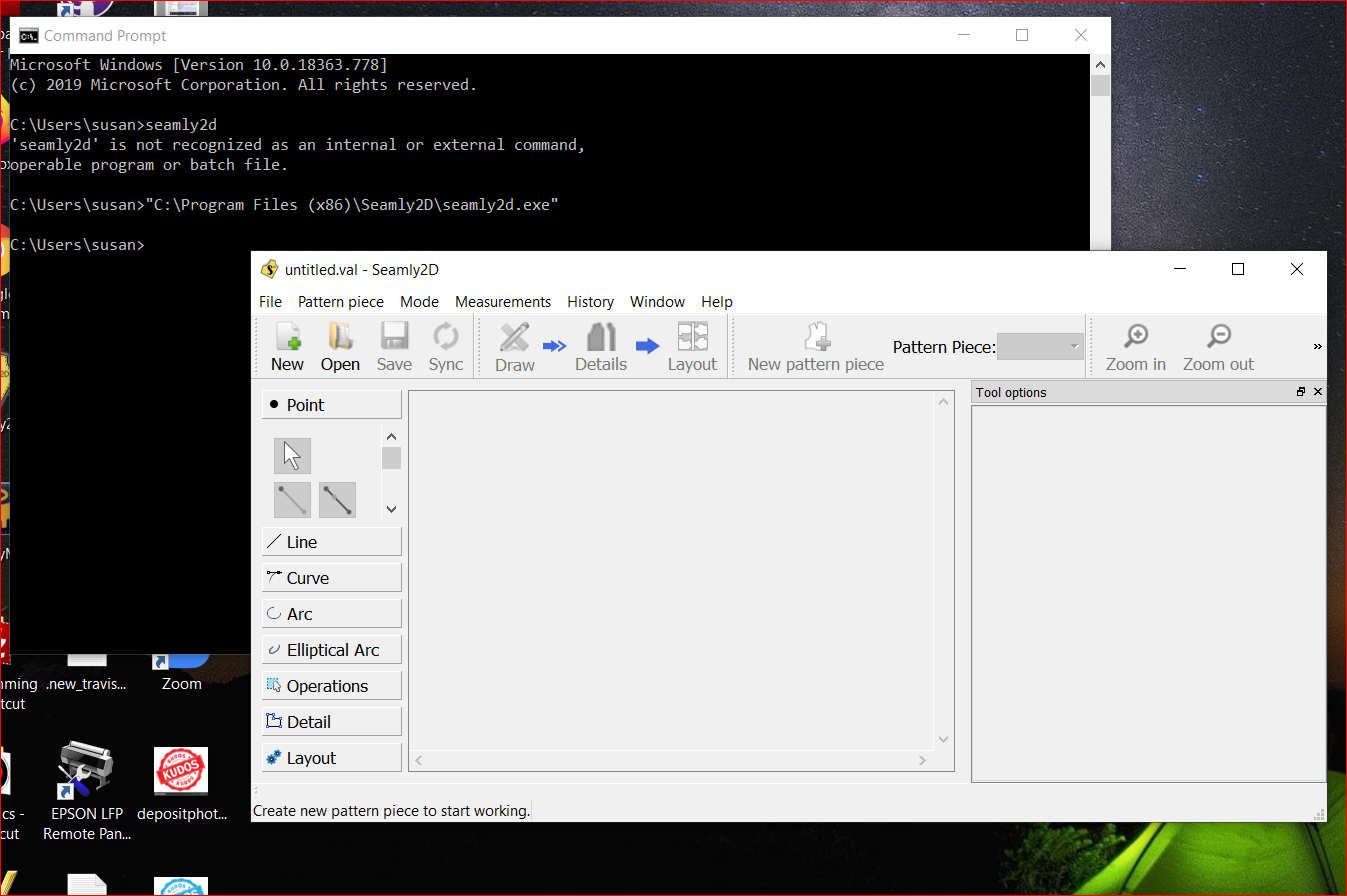Screen dimensions: 1347x896
Task: Click the Zoom out magnifier icon
Action: pyautogui.click(x=1217, y=346)
